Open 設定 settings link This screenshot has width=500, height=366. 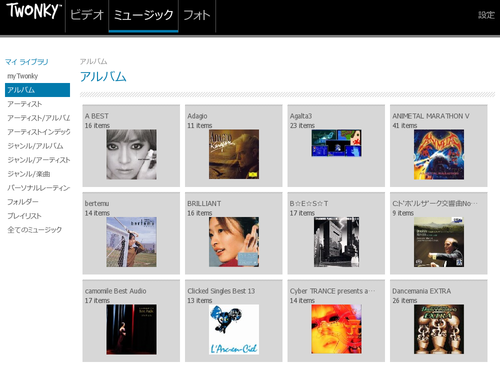point(486,15)
